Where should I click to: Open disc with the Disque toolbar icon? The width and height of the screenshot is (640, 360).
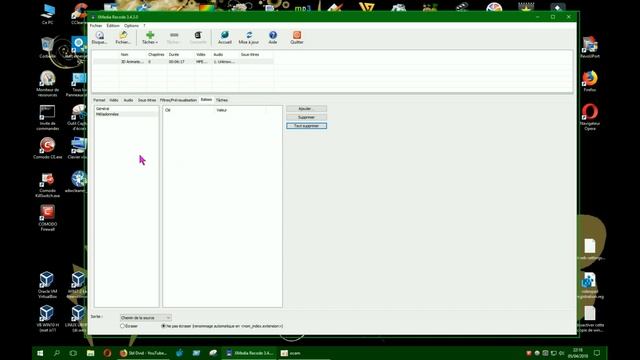pyautogui.click(x=100, y=37)
